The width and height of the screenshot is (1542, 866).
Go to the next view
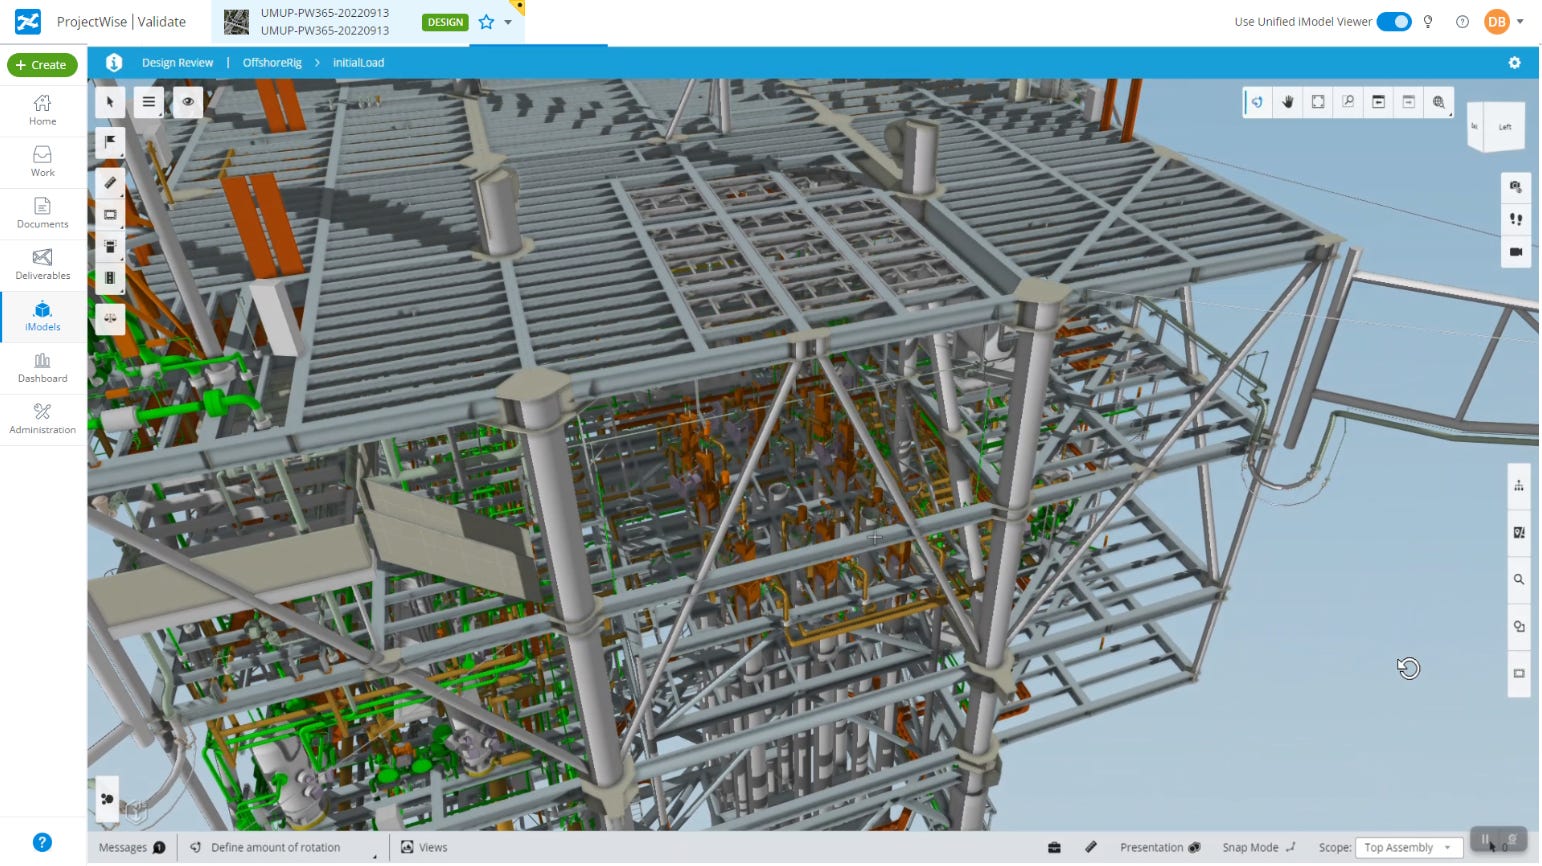tap(1408, 102)
